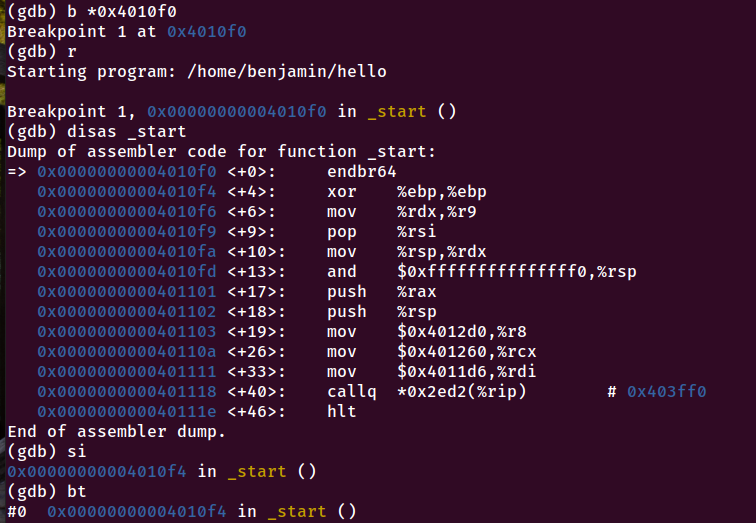
Task: Click the breakpoint address 0x4010f0 in blue
Action: [207, 31]
